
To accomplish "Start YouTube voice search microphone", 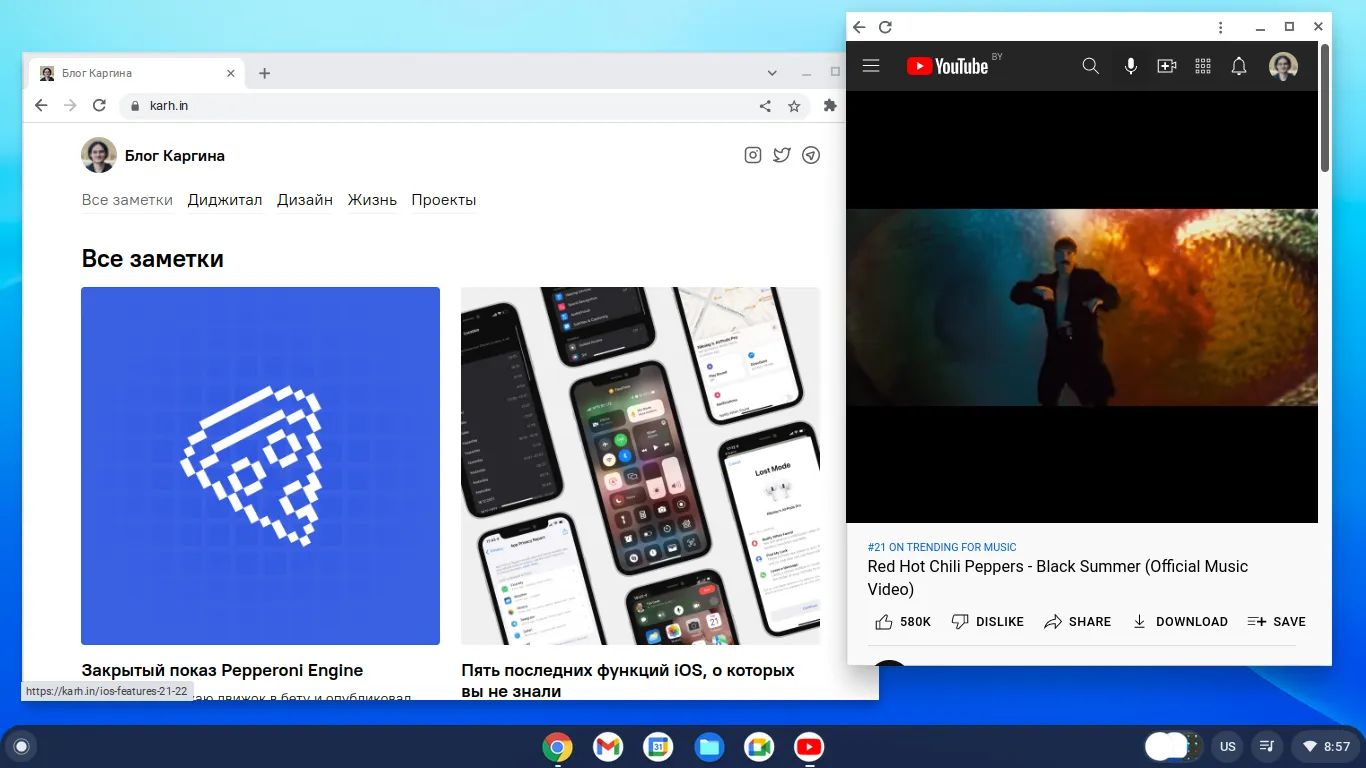I will (1131, 66).
